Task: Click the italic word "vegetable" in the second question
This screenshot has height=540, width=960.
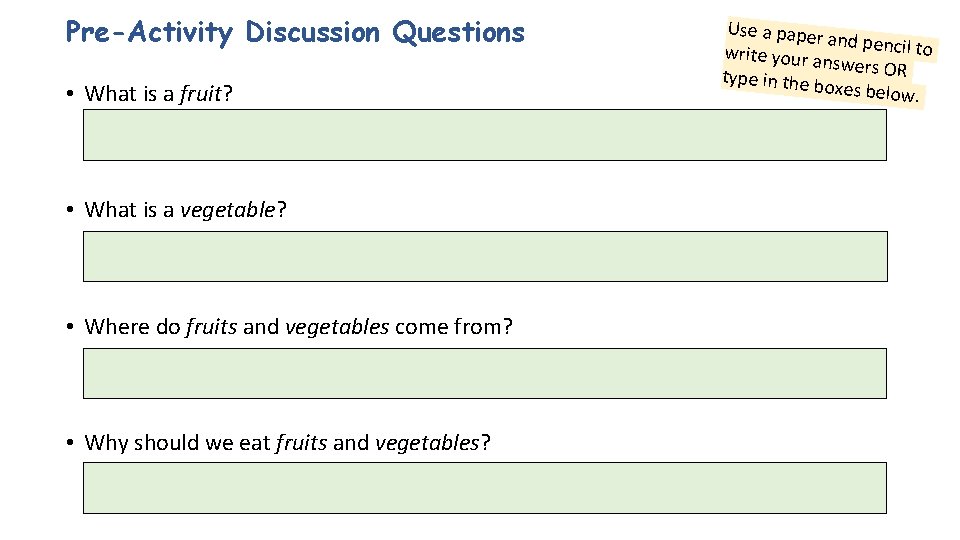Action: [x=228, y=210]
